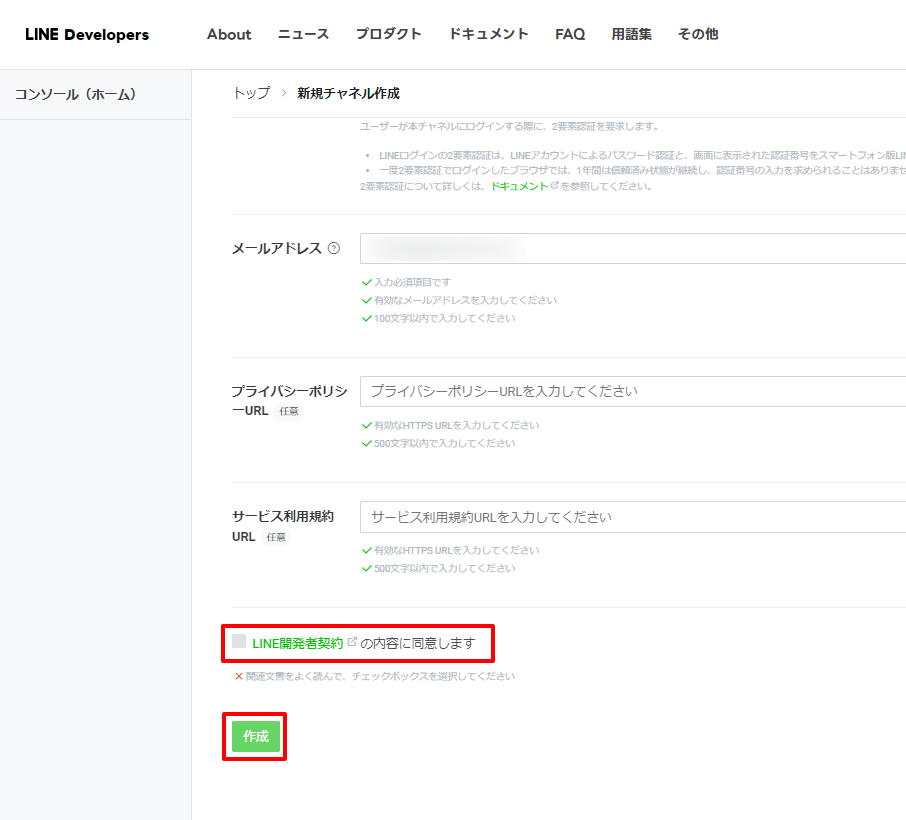906x820 pixels.
Task: Open the ニュース menu item
Action: tap(303, 35)
